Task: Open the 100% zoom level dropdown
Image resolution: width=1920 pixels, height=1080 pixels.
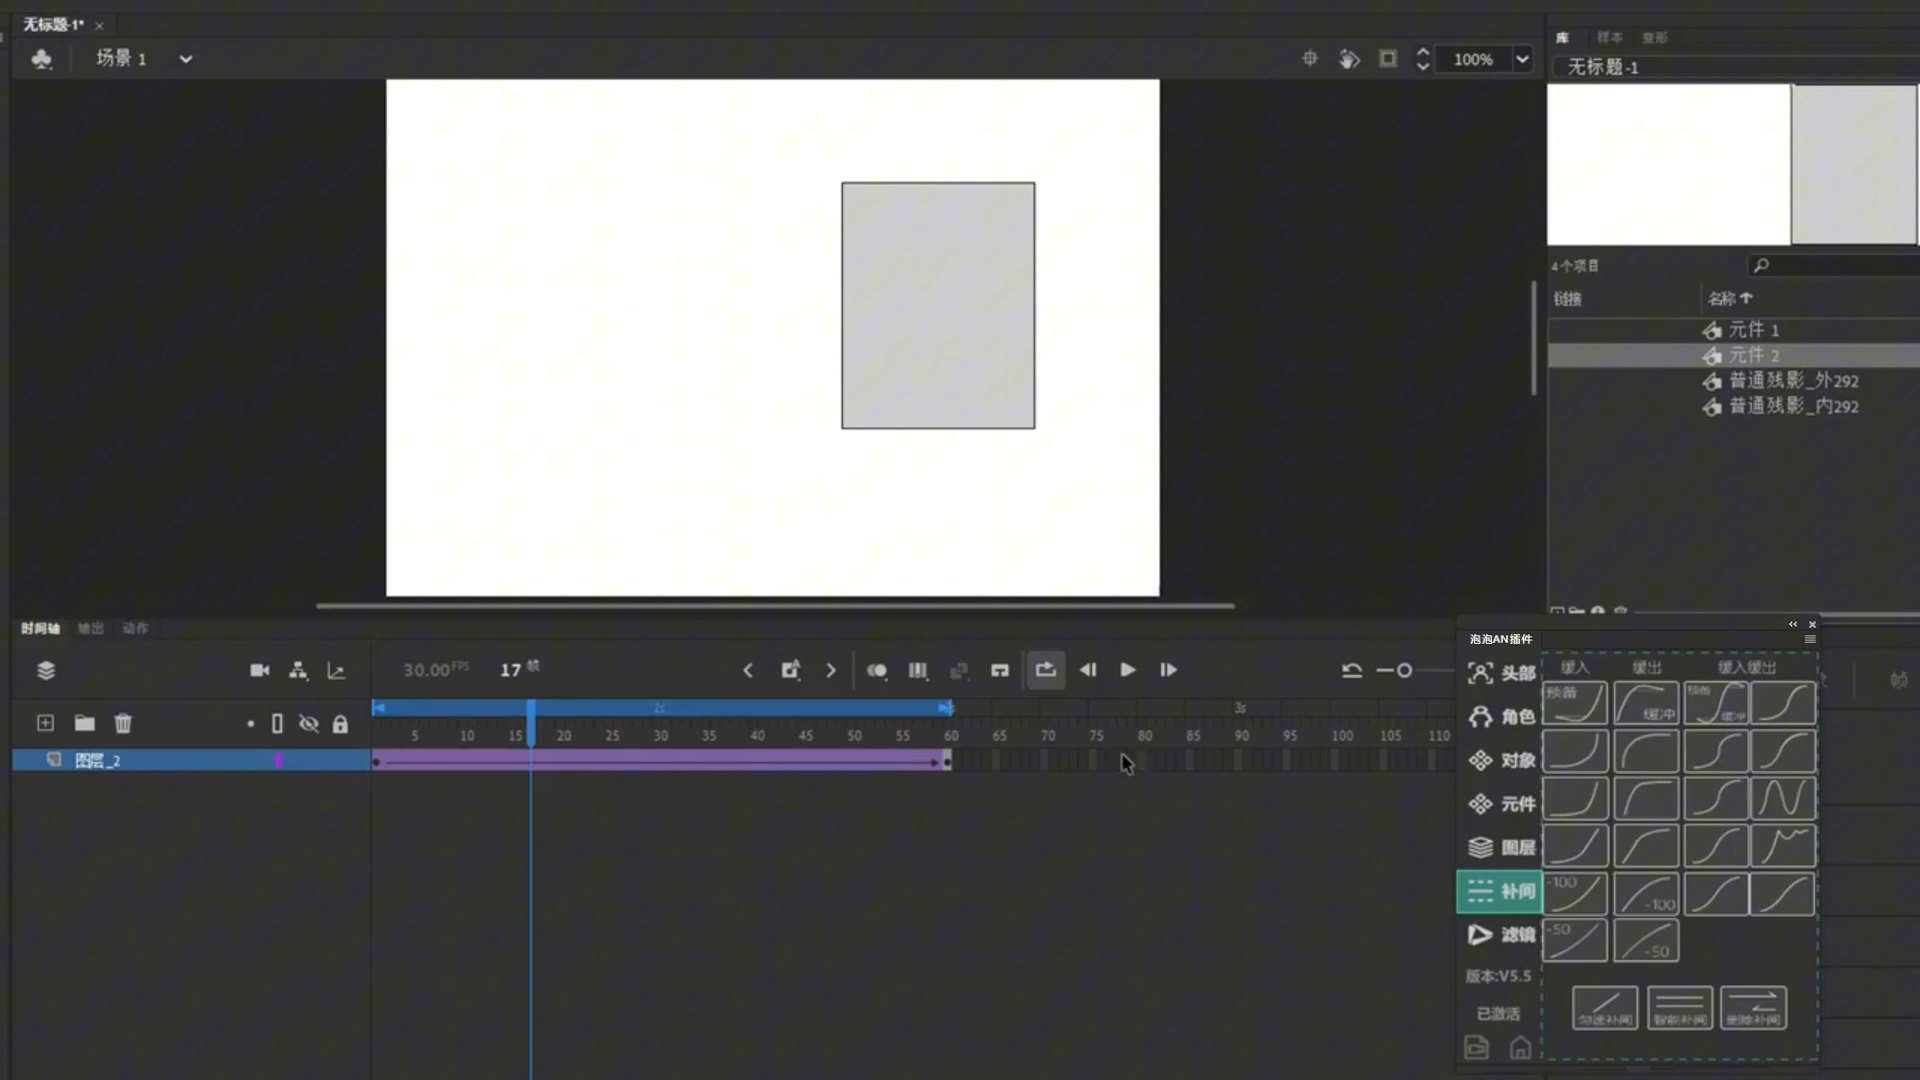Action: (1521, 59)
